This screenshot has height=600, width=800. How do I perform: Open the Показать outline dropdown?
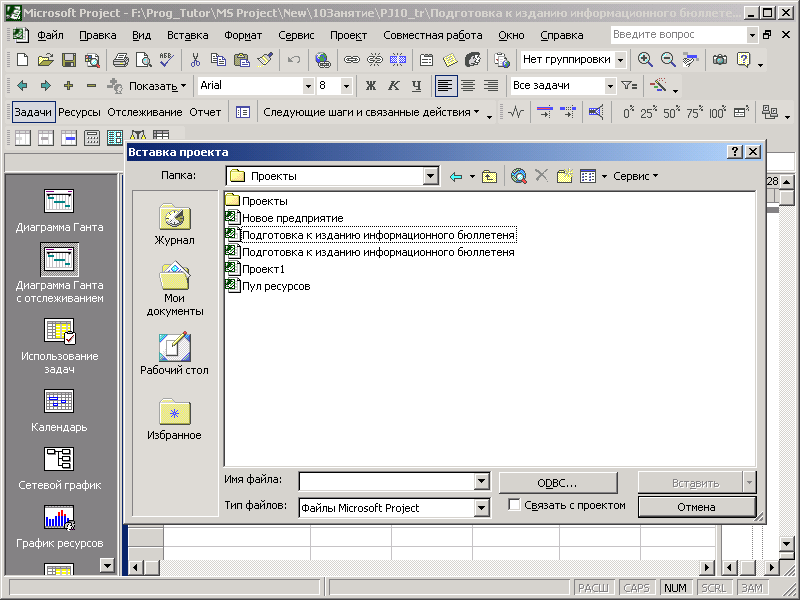coord(157,86)
